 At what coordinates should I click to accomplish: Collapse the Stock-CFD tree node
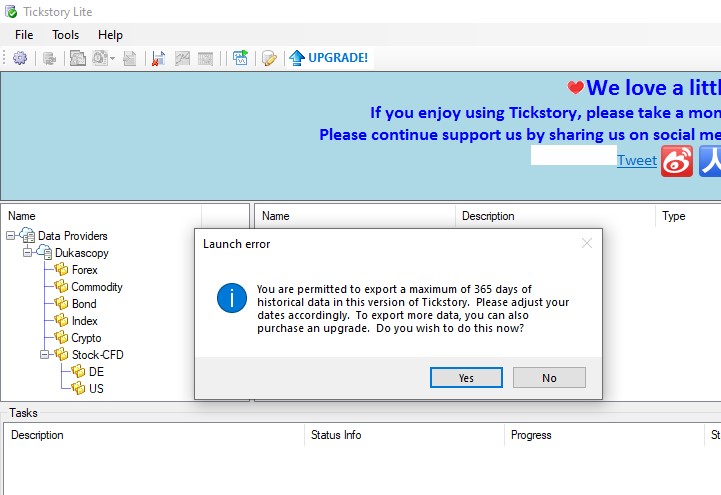click(45, 354)
